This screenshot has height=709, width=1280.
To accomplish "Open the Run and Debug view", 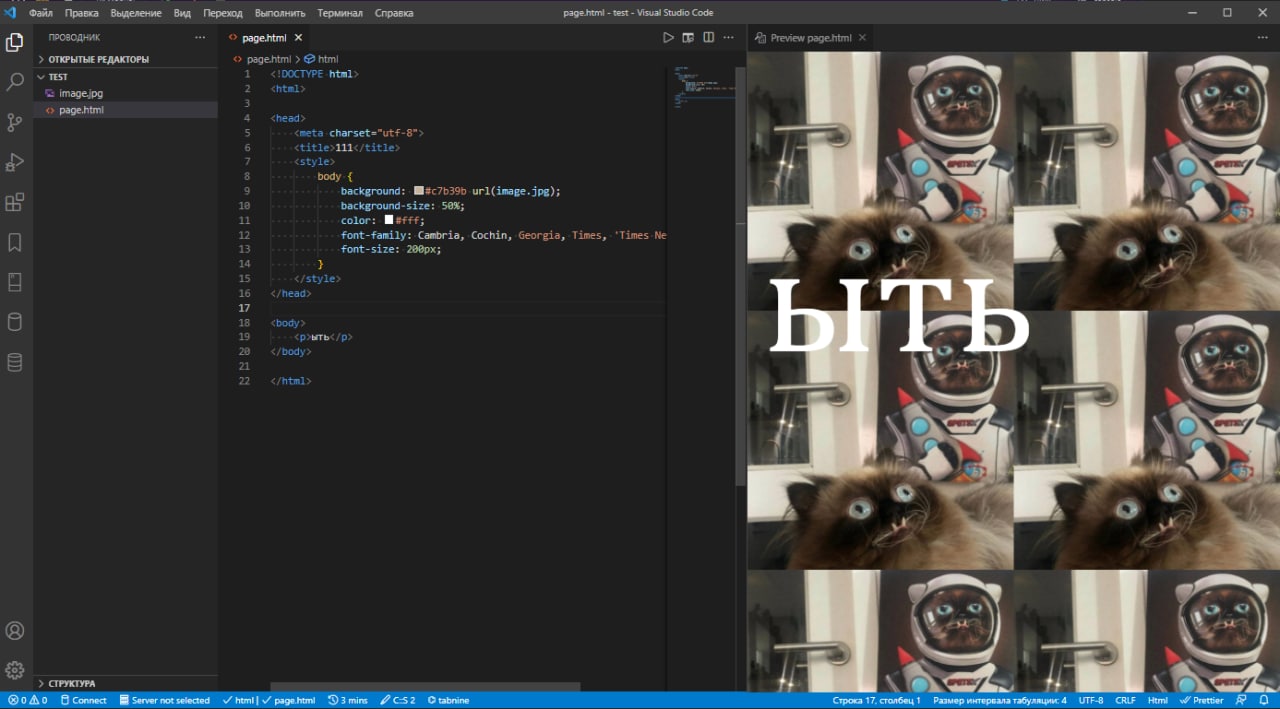I will coord(15,162).
